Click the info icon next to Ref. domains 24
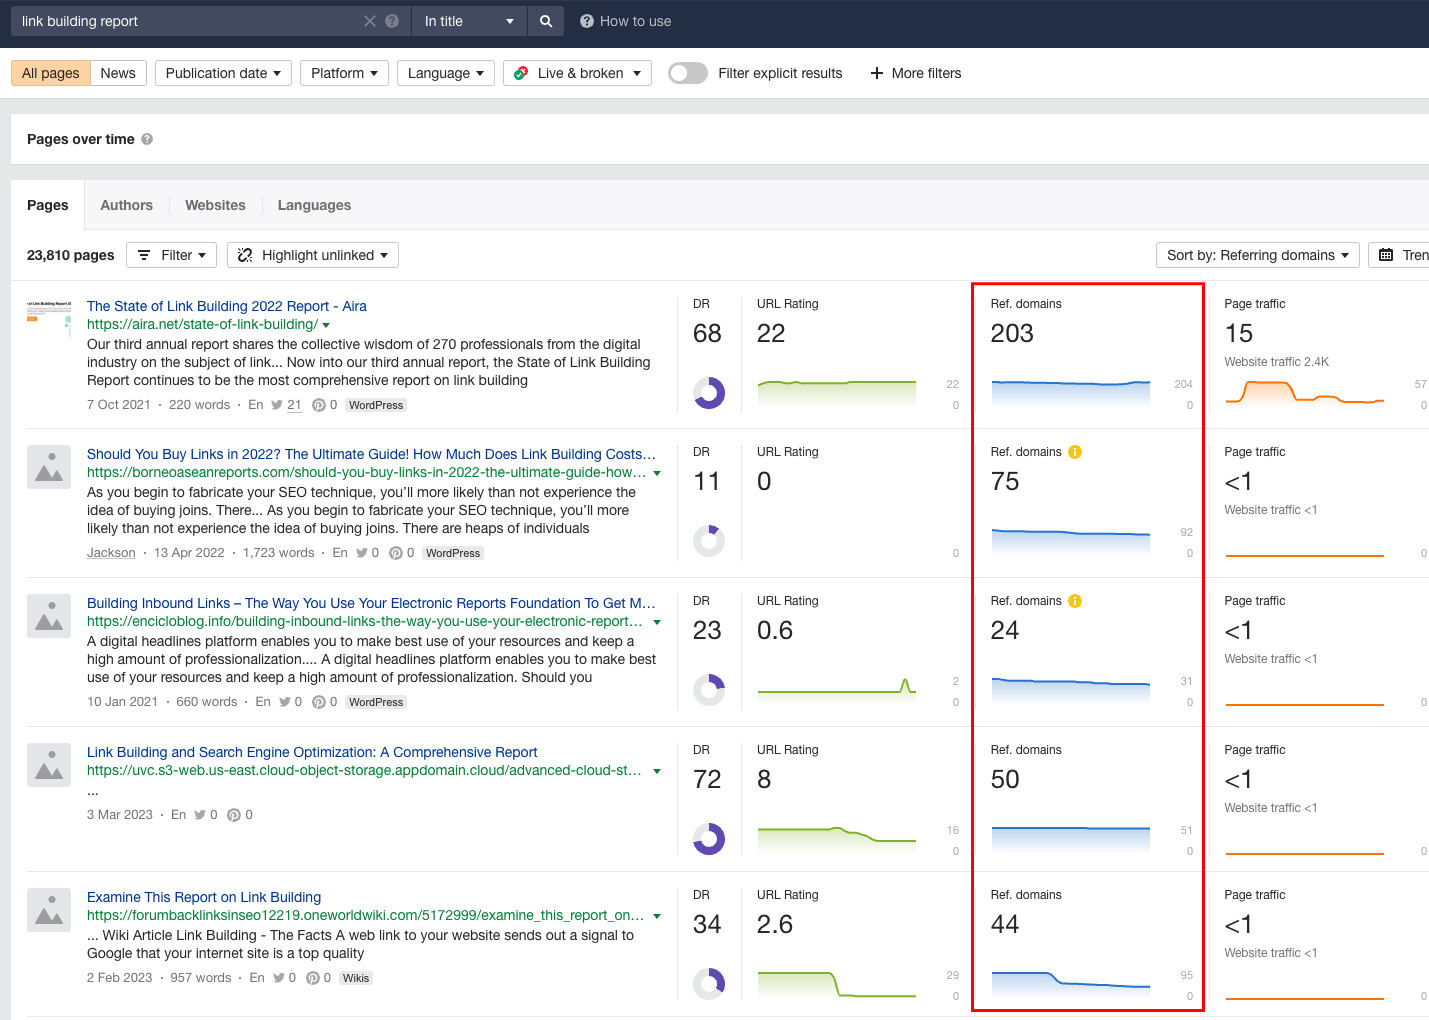This screenshot has width=1429, height=1020. point(1073,600)
